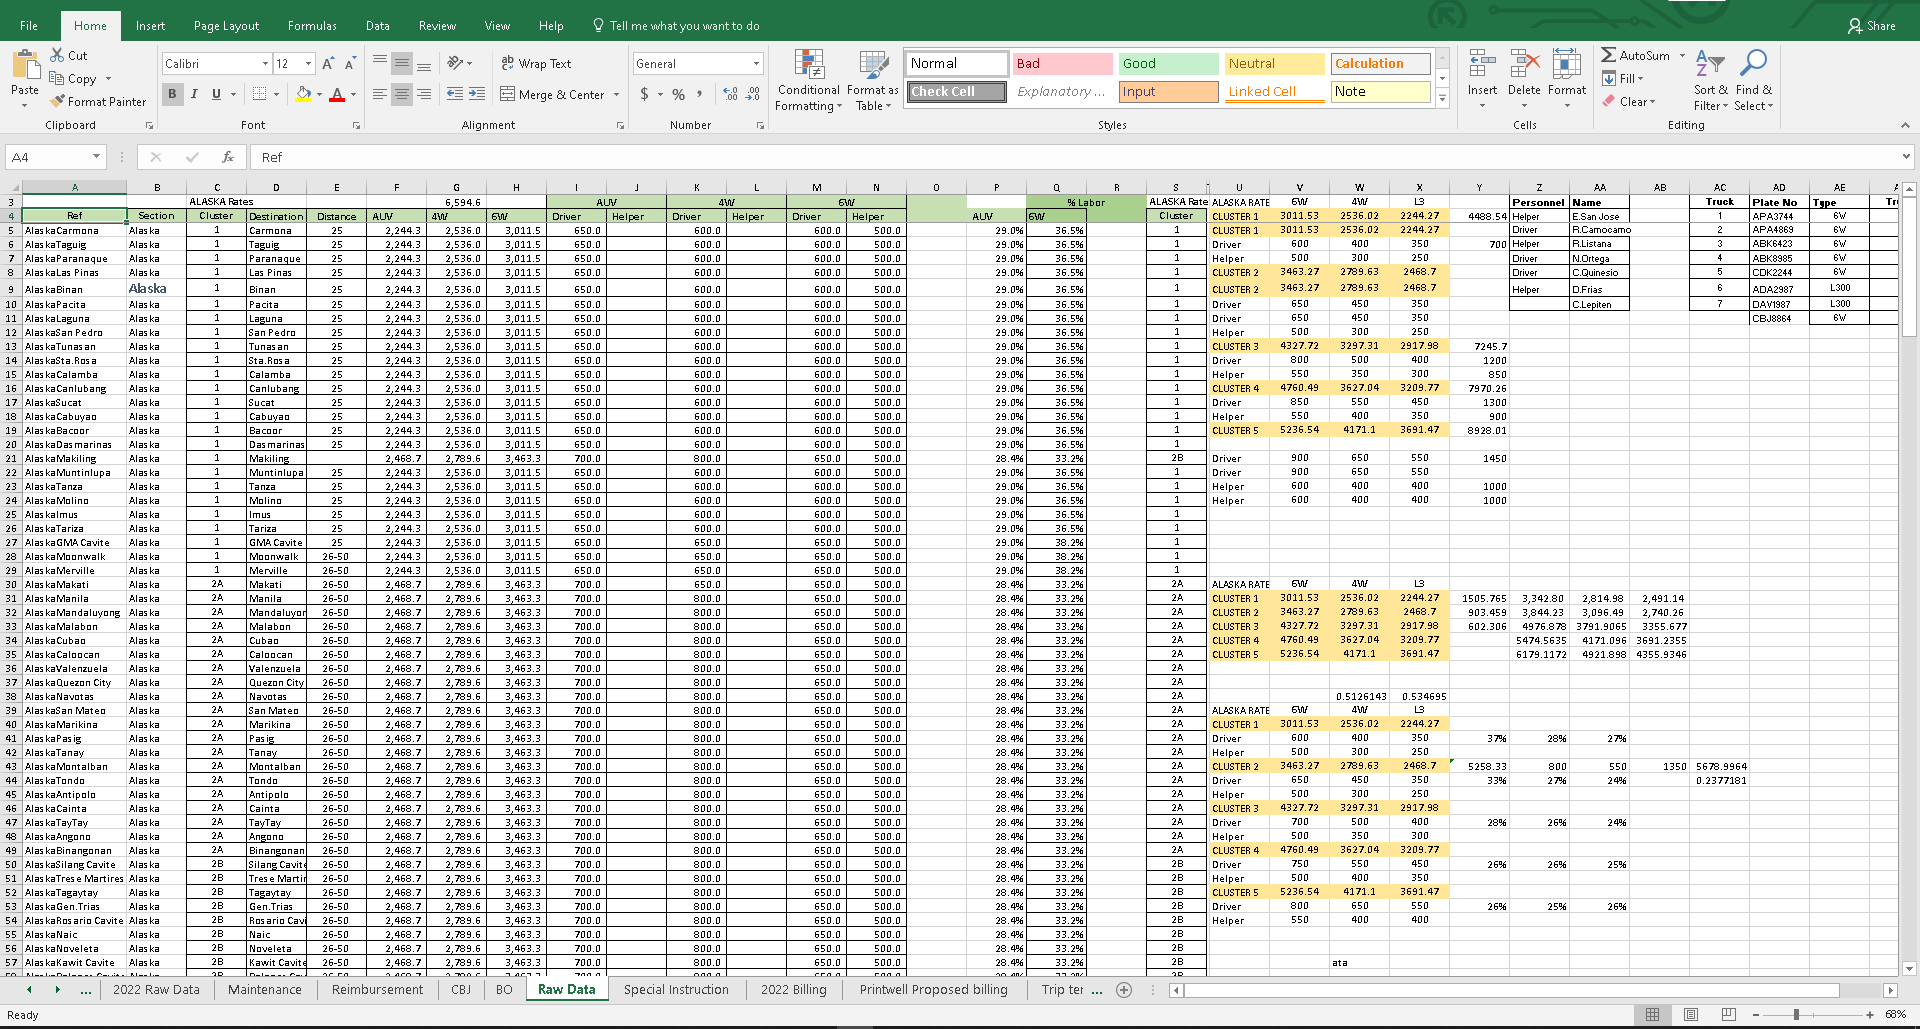Apply the Neutral cell style
Screen dimensions: 1920x1029
(1274, 63)
